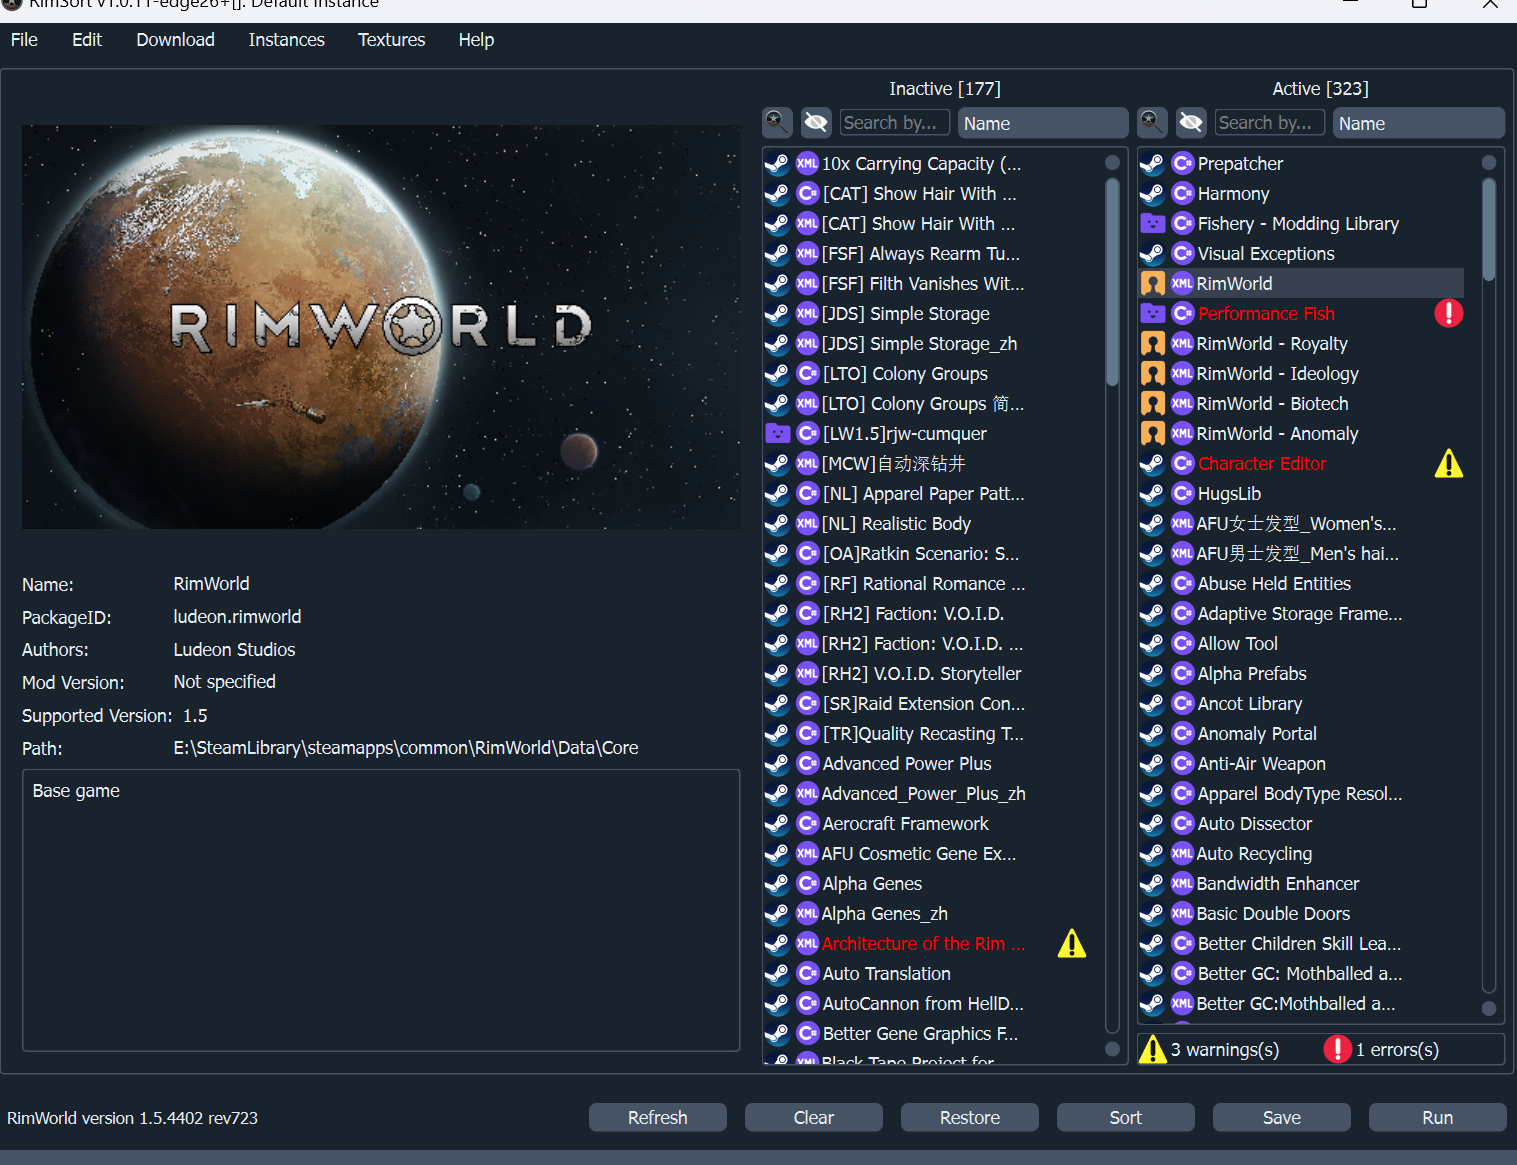This screenshot has width=1517, height=1165.
Task: Click the Architecture of the Rim warning icon
Action: coord(1072,943)
